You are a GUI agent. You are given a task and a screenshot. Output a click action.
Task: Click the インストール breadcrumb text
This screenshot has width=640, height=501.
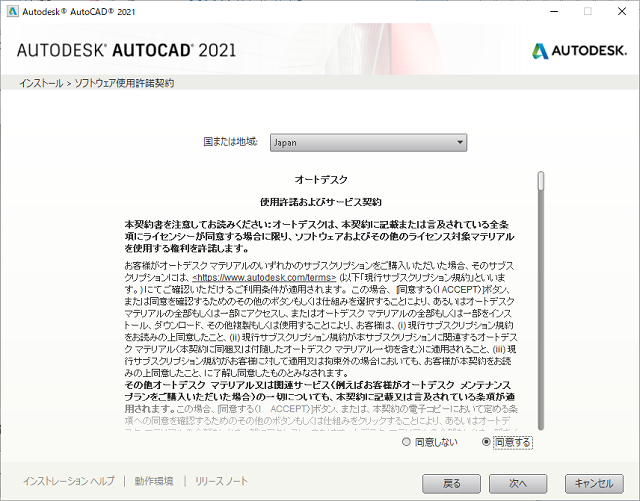pos(41,83)
